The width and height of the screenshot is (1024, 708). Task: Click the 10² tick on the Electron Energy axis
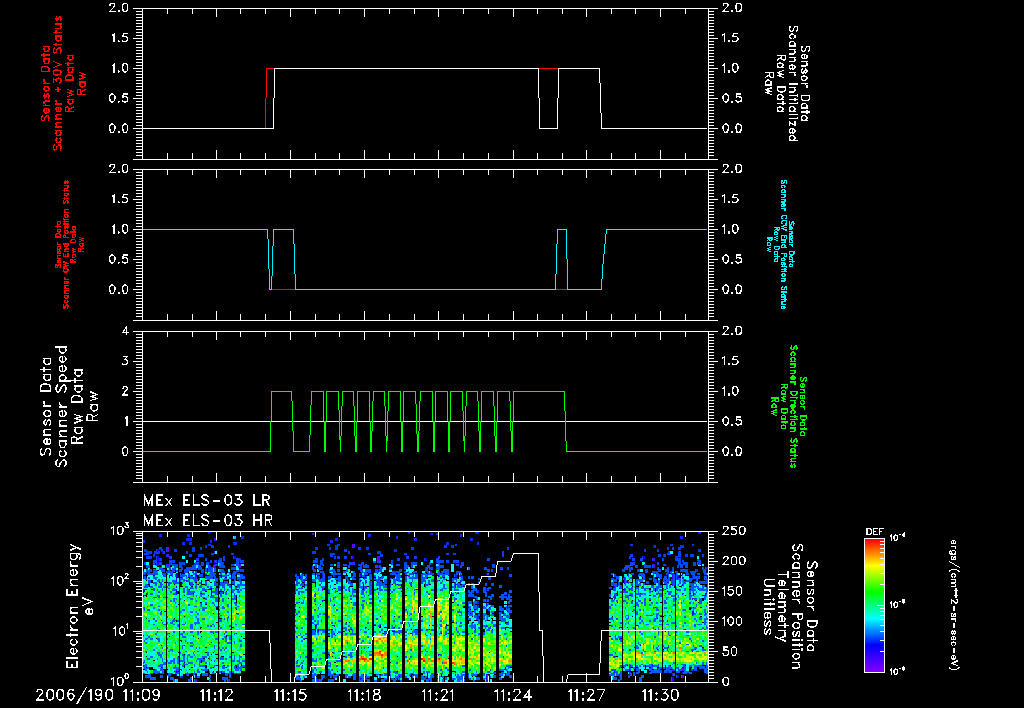(x=120, y=581)
